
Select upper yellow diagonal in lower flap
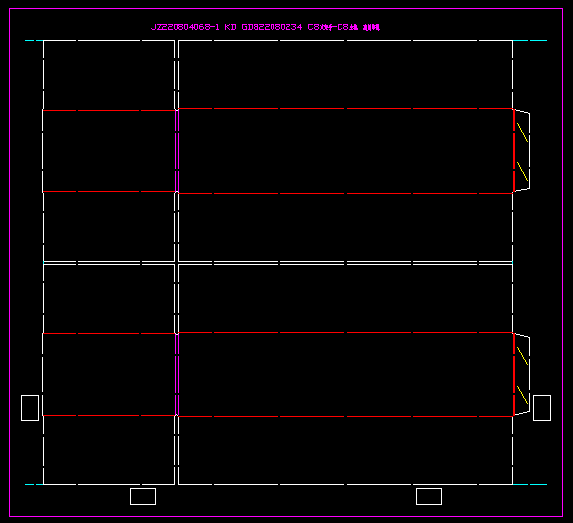click(523, 356)
